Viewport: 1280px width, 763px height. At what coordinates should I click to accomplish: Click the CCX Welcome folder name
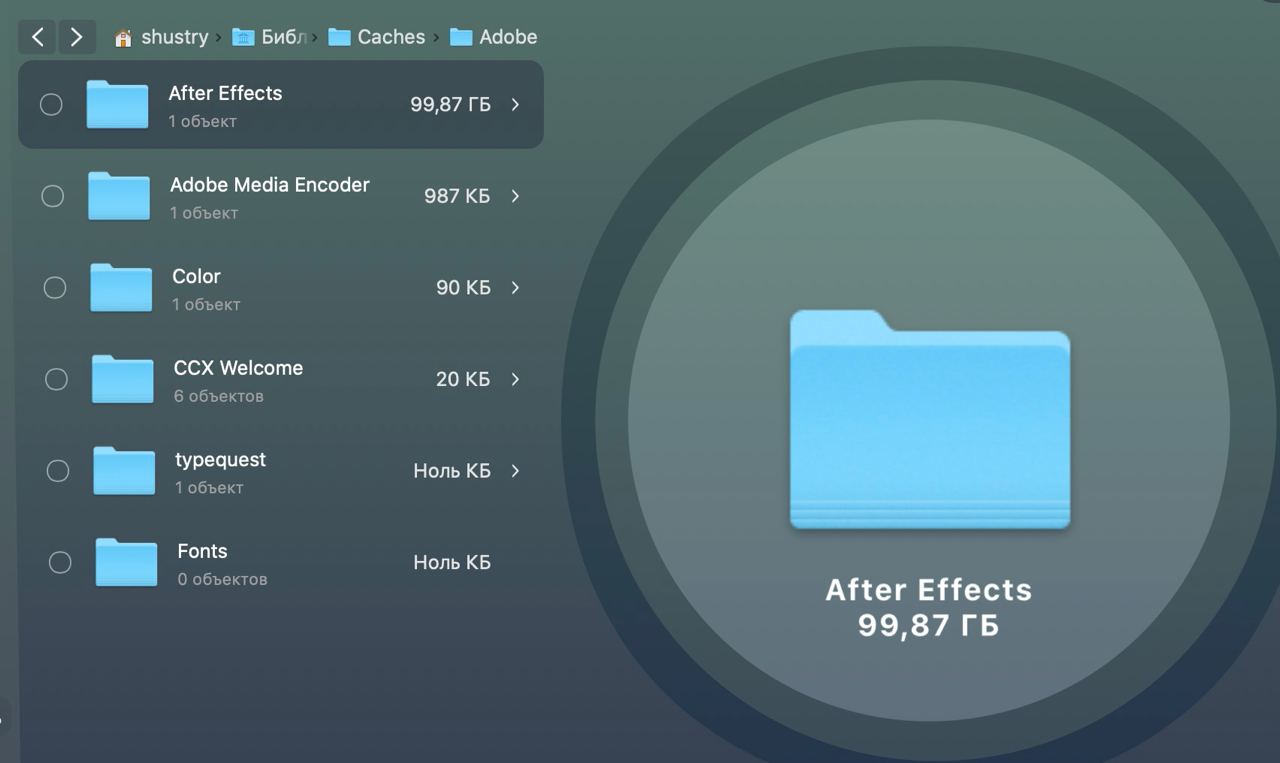coord(238,368)
